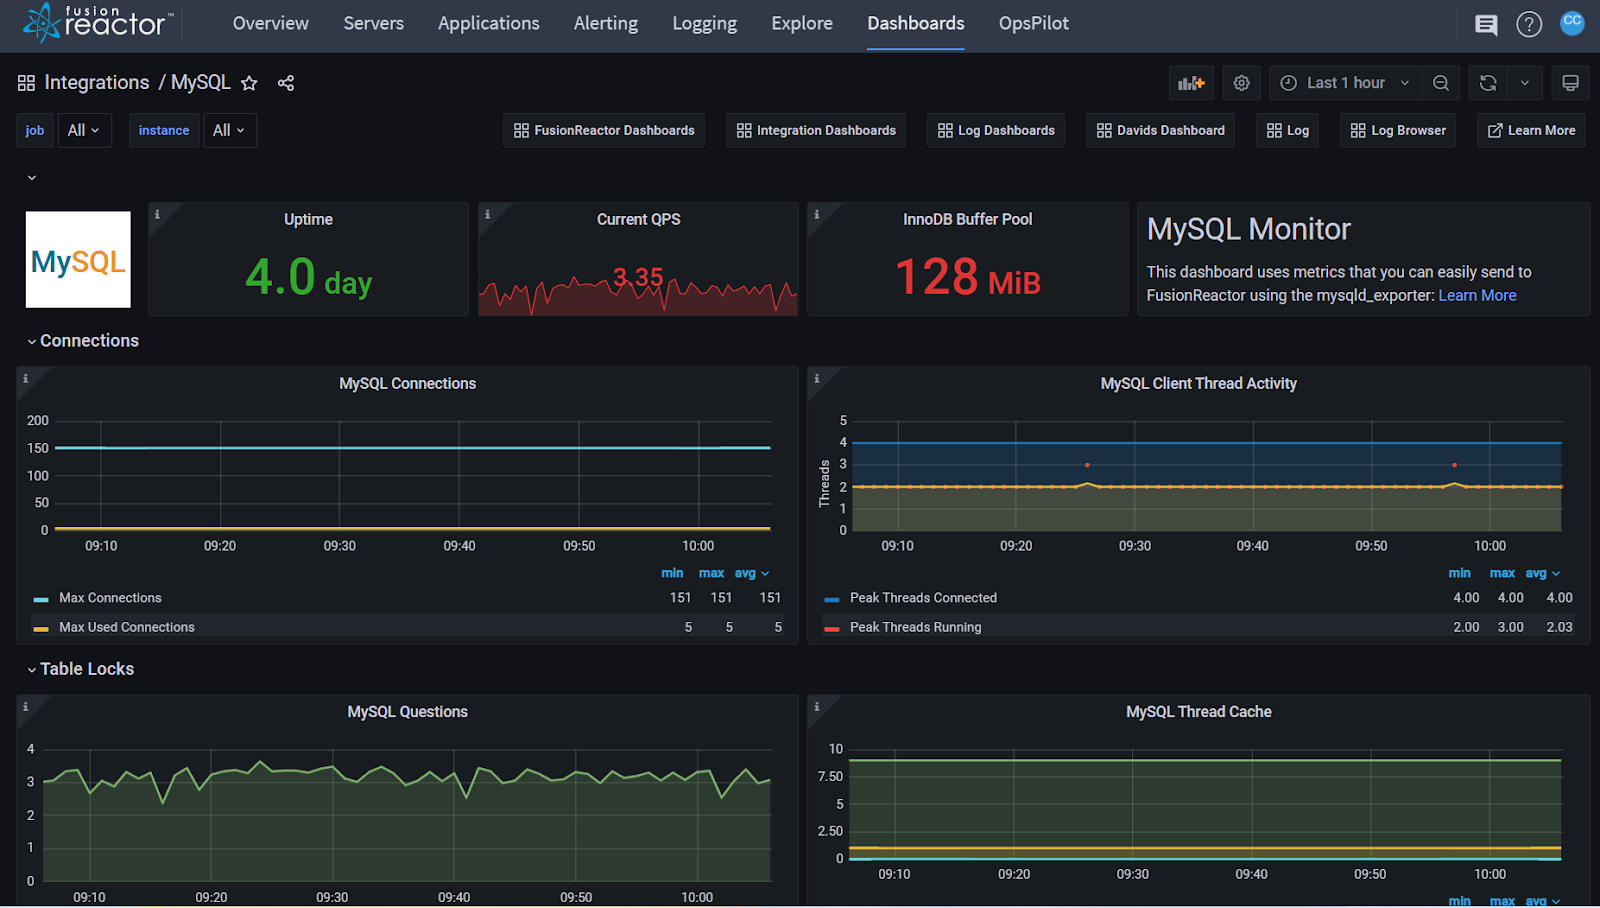Image resolution: width=1600 pixels, height=908 pixels.
Task: Open the help question mark icon
Action: pyautogui.click(x=1529, y=24)
